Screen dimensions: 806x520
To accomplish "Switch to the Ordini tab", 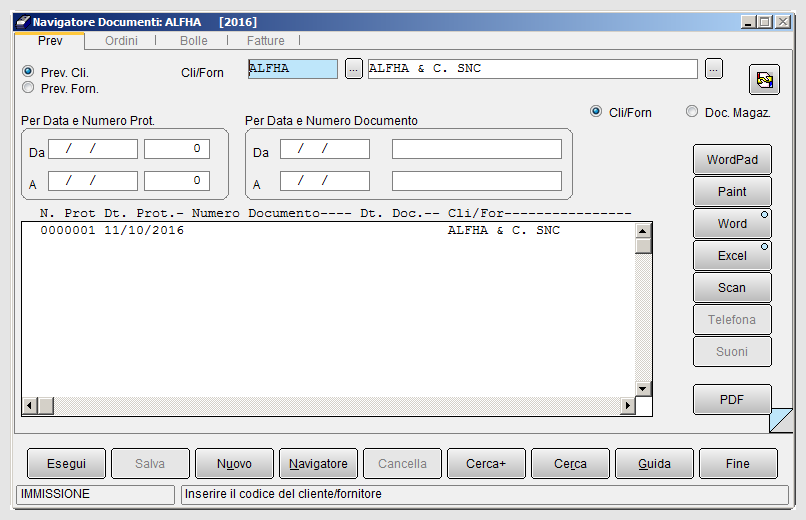I will 121,41.
